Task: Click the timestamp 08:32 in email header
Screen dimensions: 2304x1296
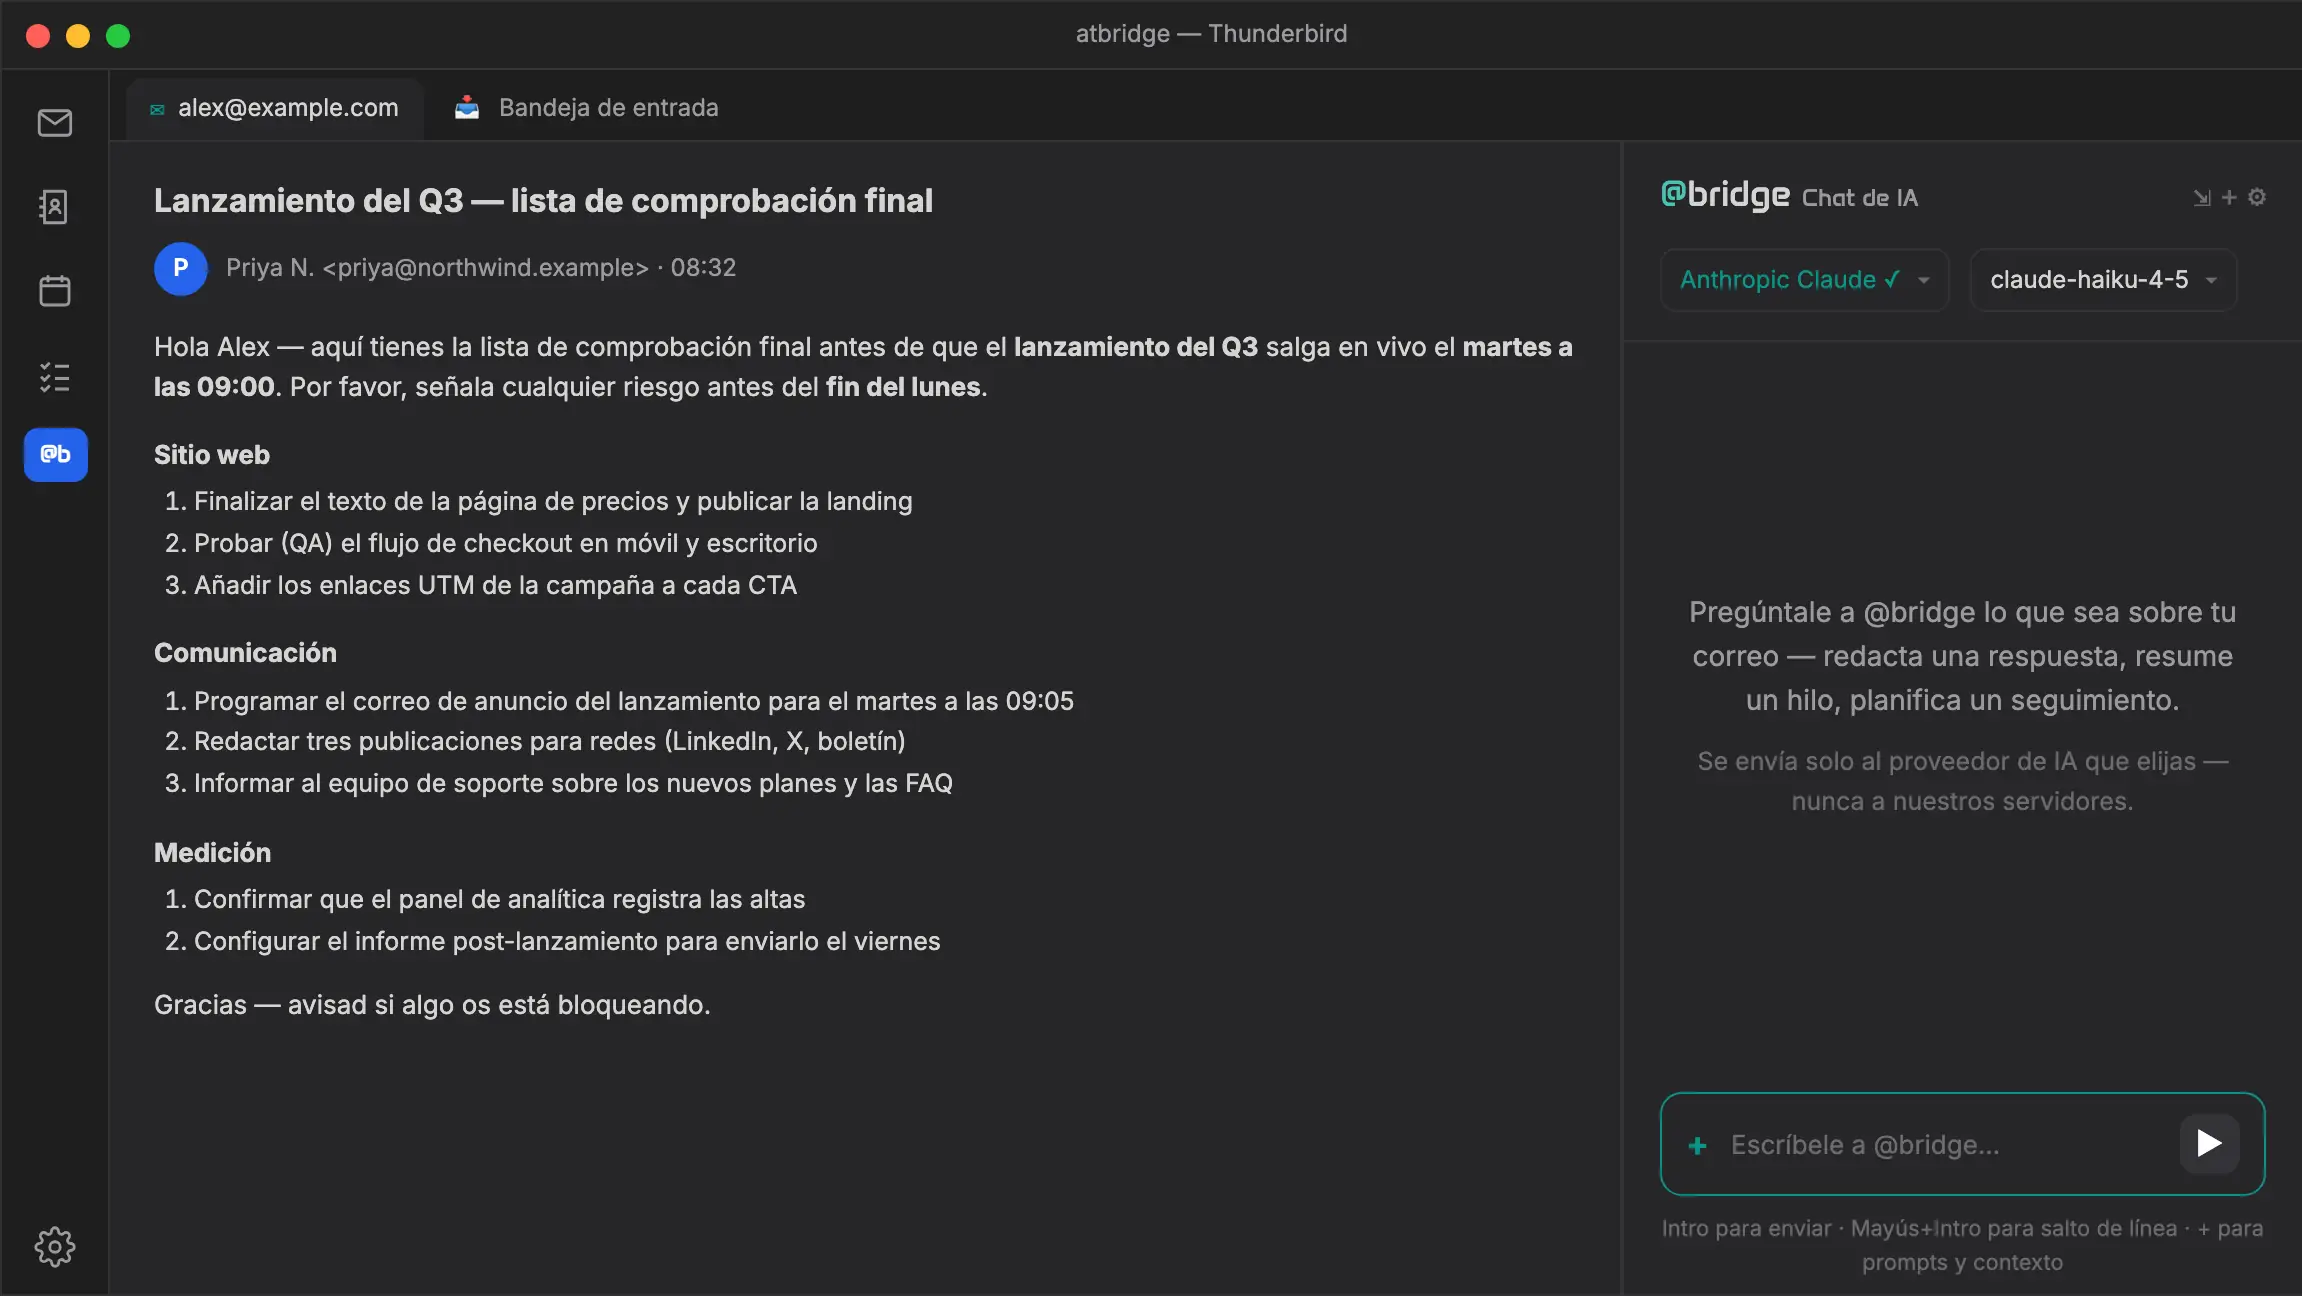Action: tap(703, 268)
